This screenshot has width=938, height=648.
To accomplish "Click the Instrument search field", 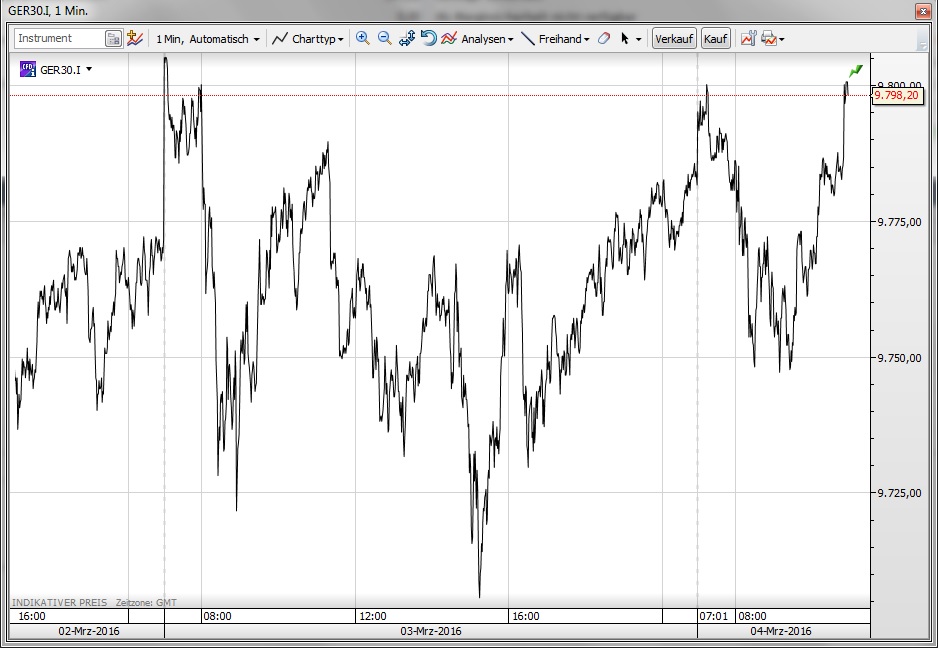I will click(58, 39).
